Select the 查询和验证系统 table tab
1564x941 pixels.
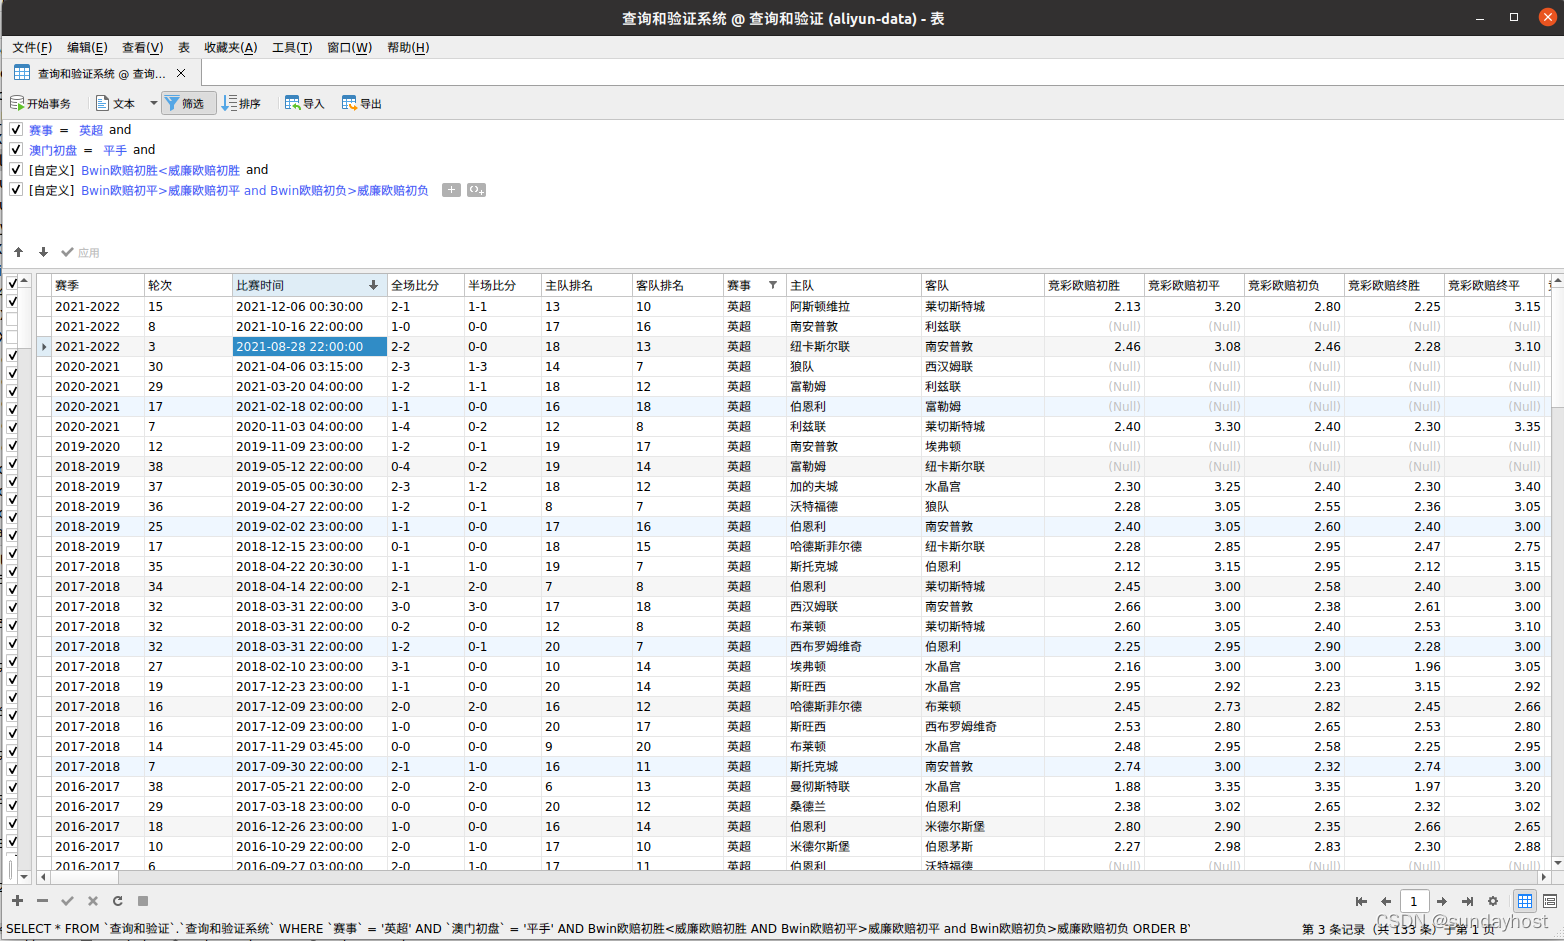[100, 73]
